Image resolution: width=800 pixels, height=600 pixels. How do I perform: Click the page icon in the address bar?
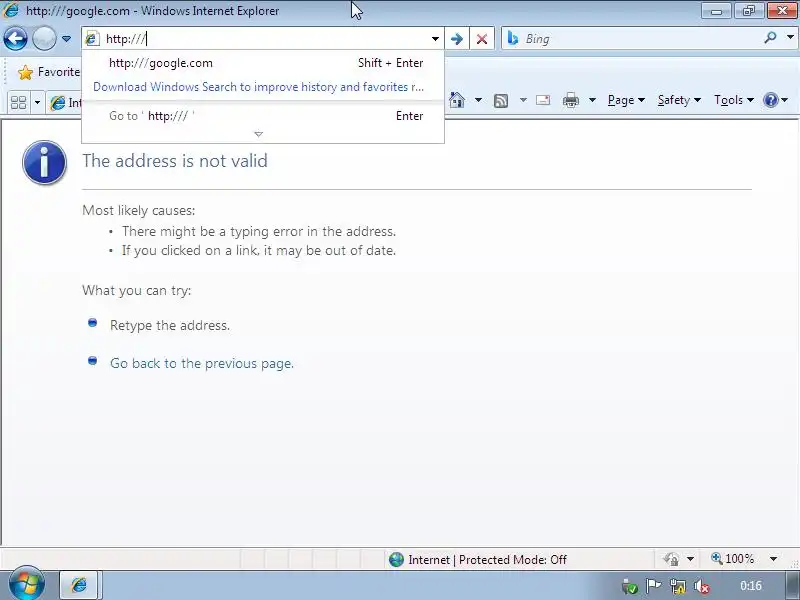click(x=92, y=39)
